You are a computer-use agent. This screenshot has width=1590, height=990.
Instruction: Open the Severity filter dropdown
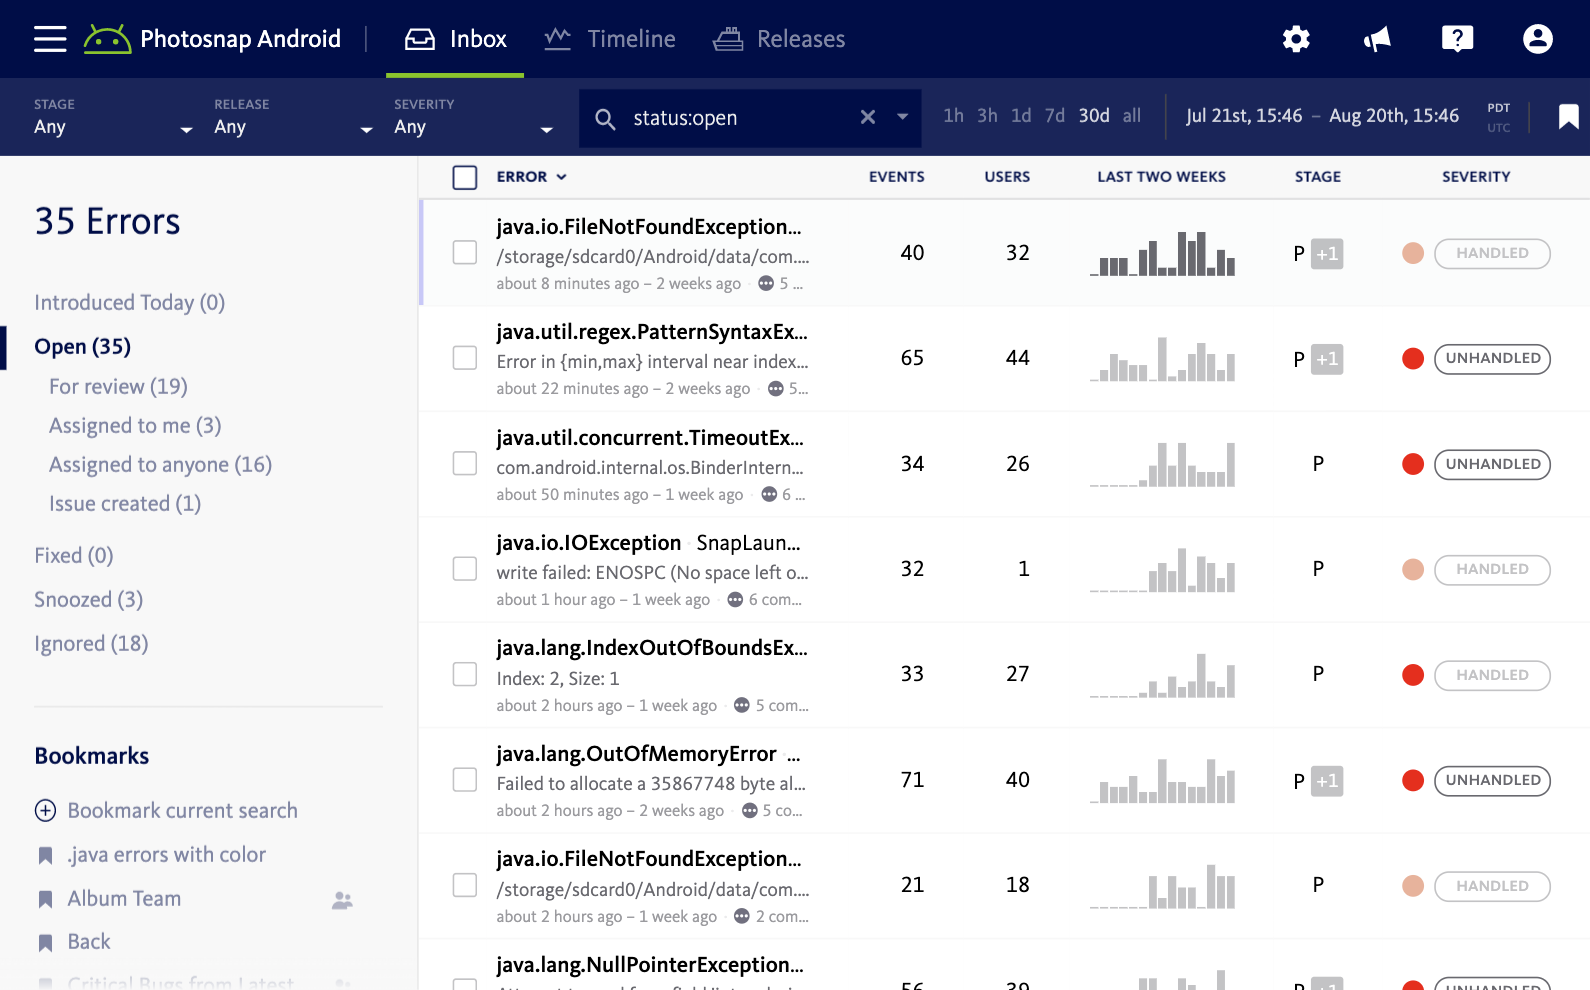pos(473,117)
